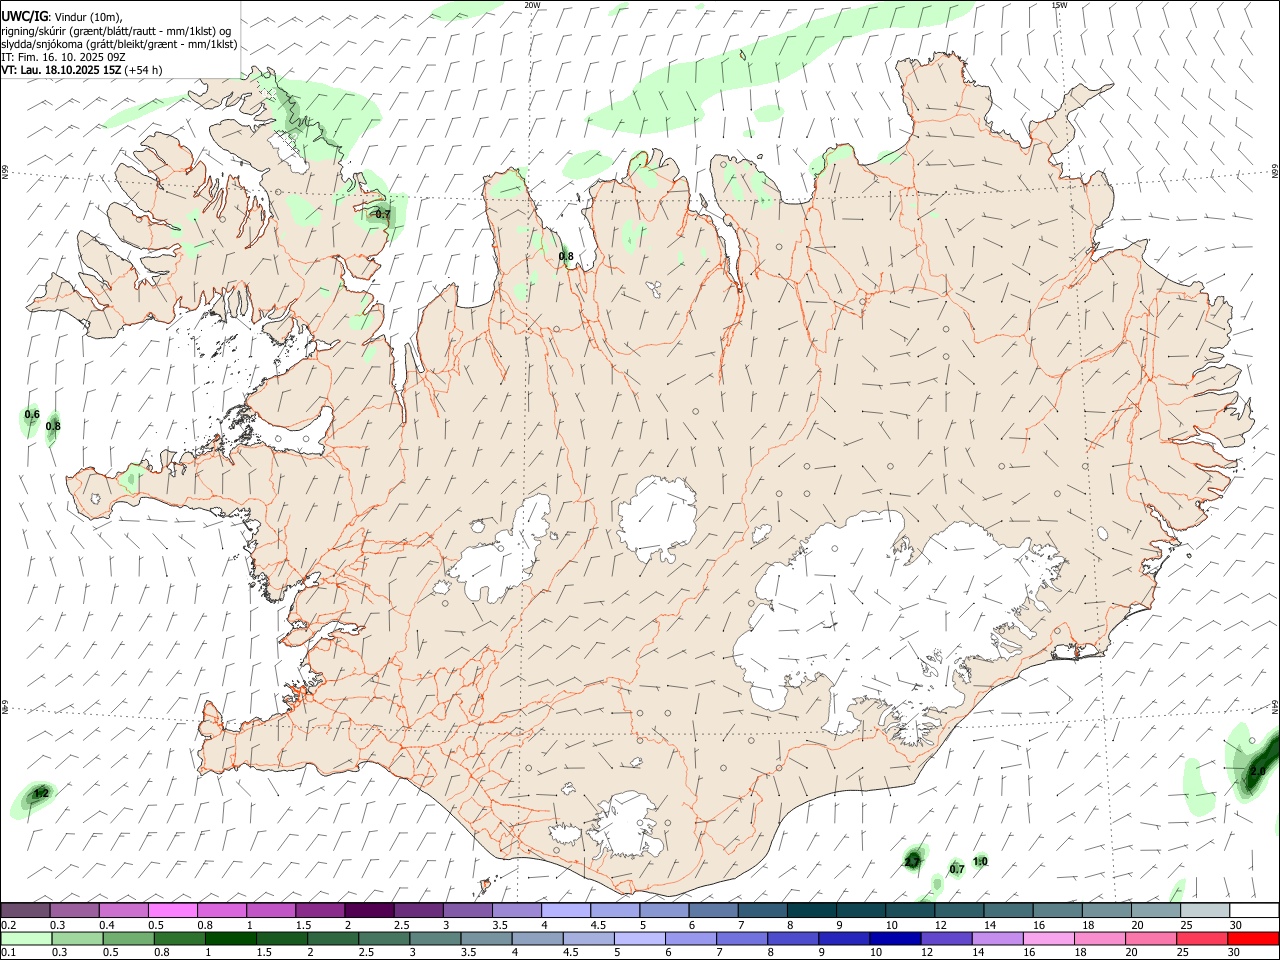
Task: Click the 0.7 precipitation value in the Westfjords
Action: tap(382, 214)
